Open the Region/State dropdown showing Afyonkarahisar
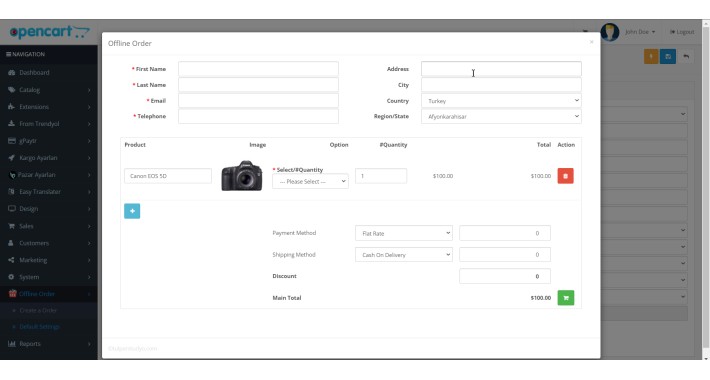710x380 pixels. coord(501,116)
